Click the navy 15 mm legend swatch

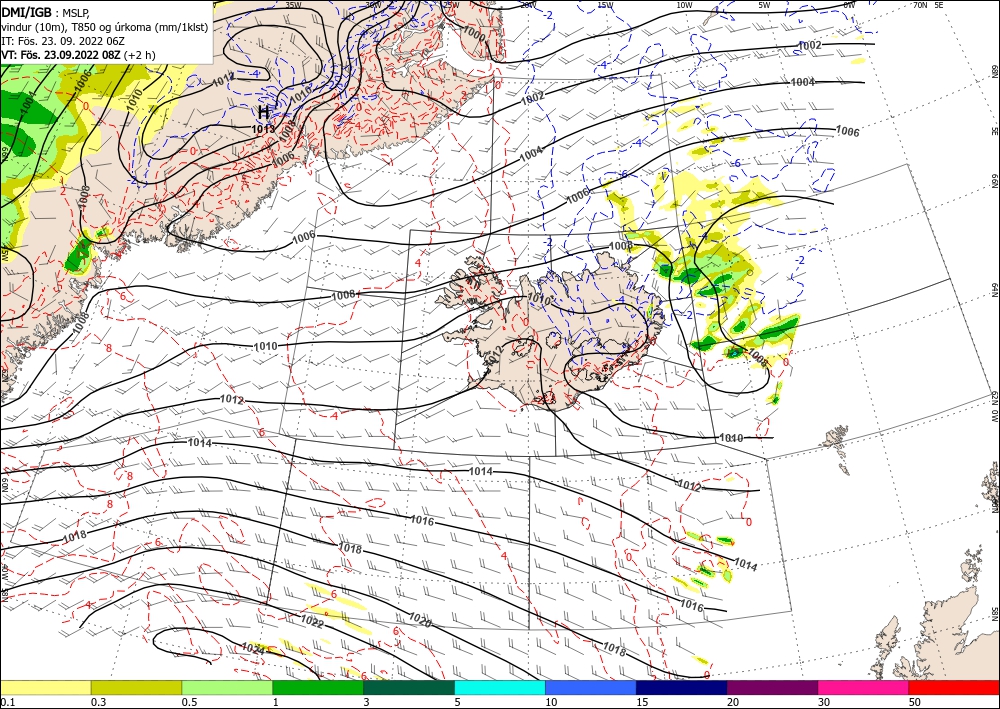click(682, 687)
